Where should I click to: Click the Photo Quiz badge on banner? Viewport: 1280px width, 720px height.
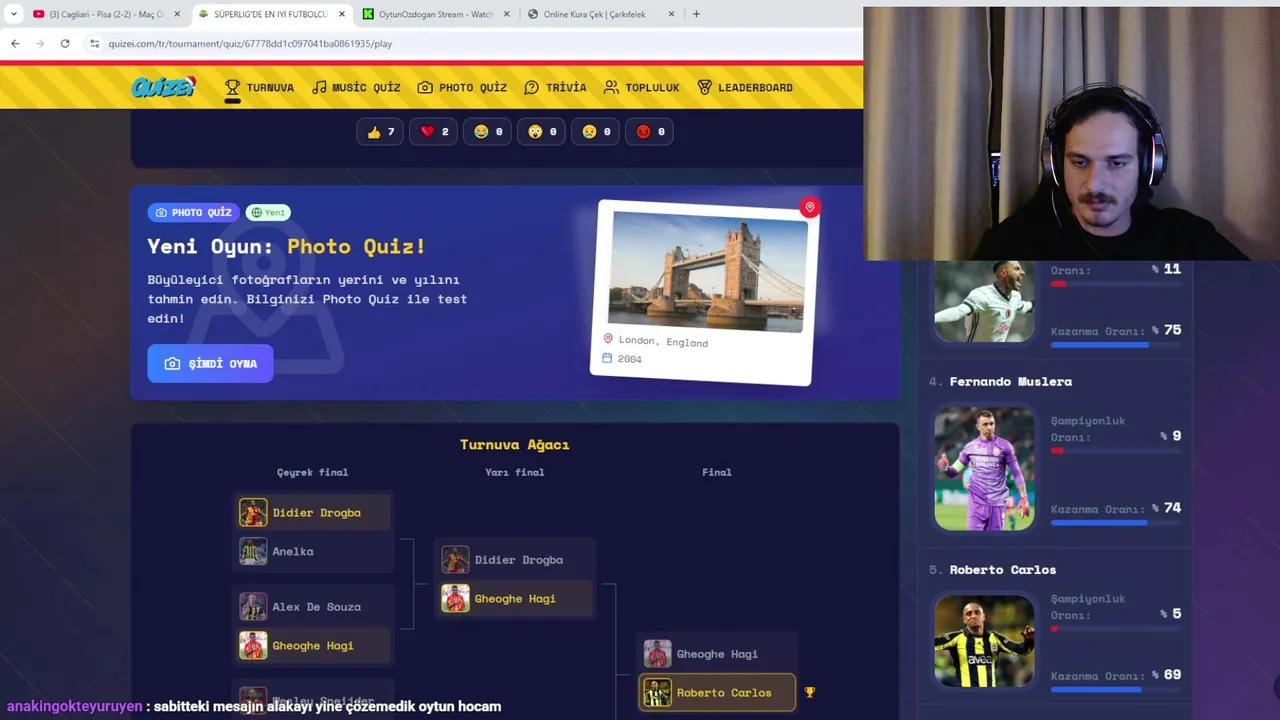(193, 212)
